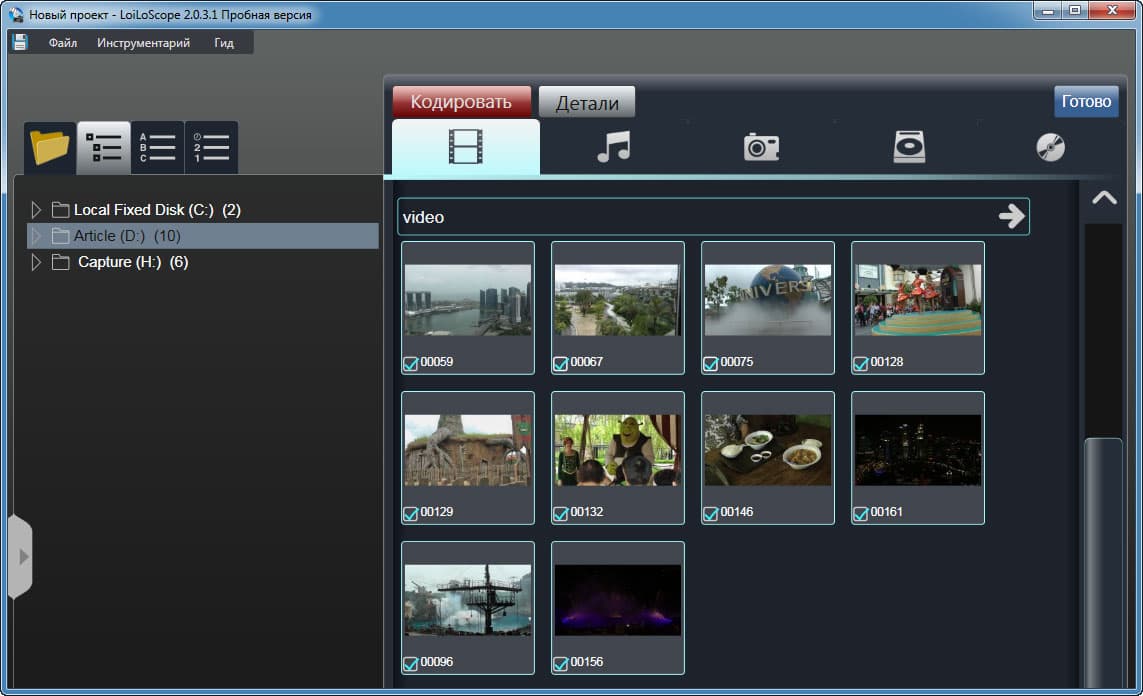This screenshot has width=1143, height=696.
Task: Select the disc burning tab icon
Action: (1050, 148)
